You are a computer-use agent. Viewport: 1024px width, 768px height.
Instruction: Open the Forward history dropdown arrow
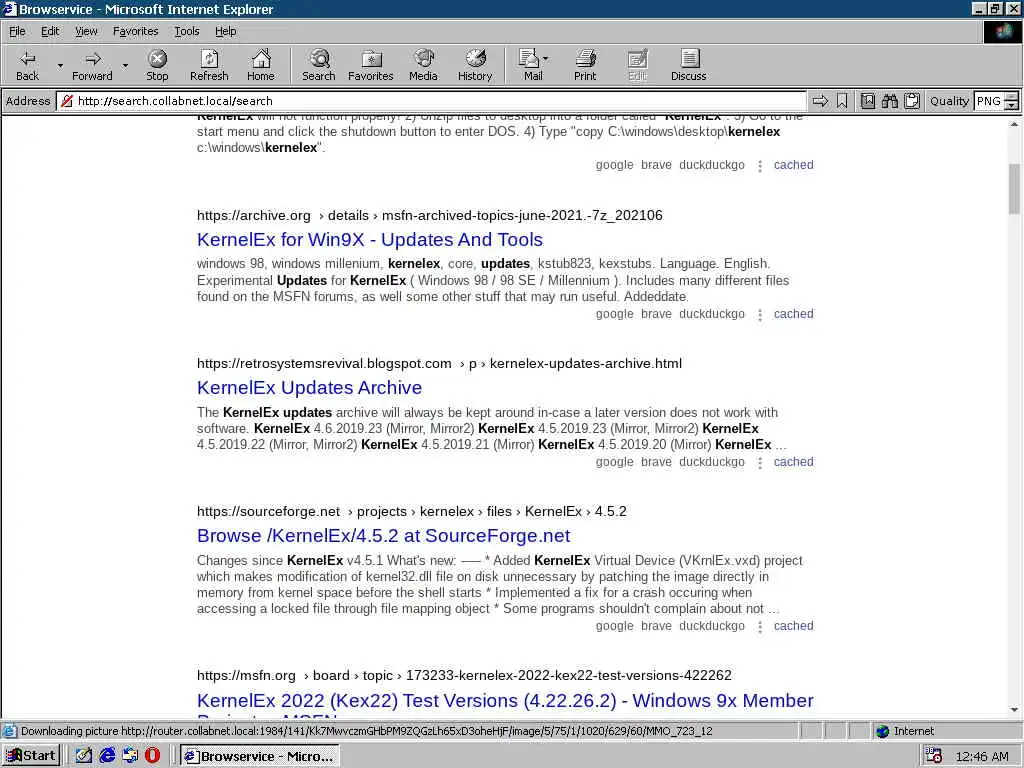pyautogui.click(x=125, y=65)
